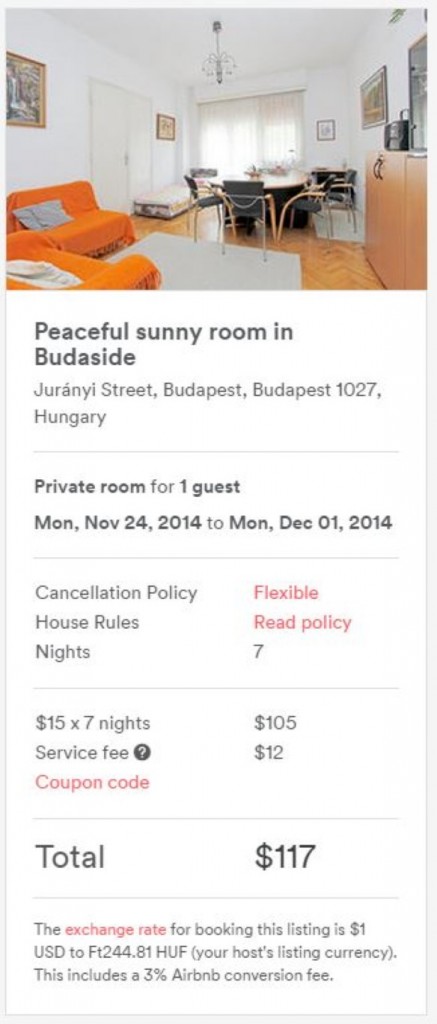The image size is (437, 1024).
Task: Open the Read policy house rules link
Action: 302,622
